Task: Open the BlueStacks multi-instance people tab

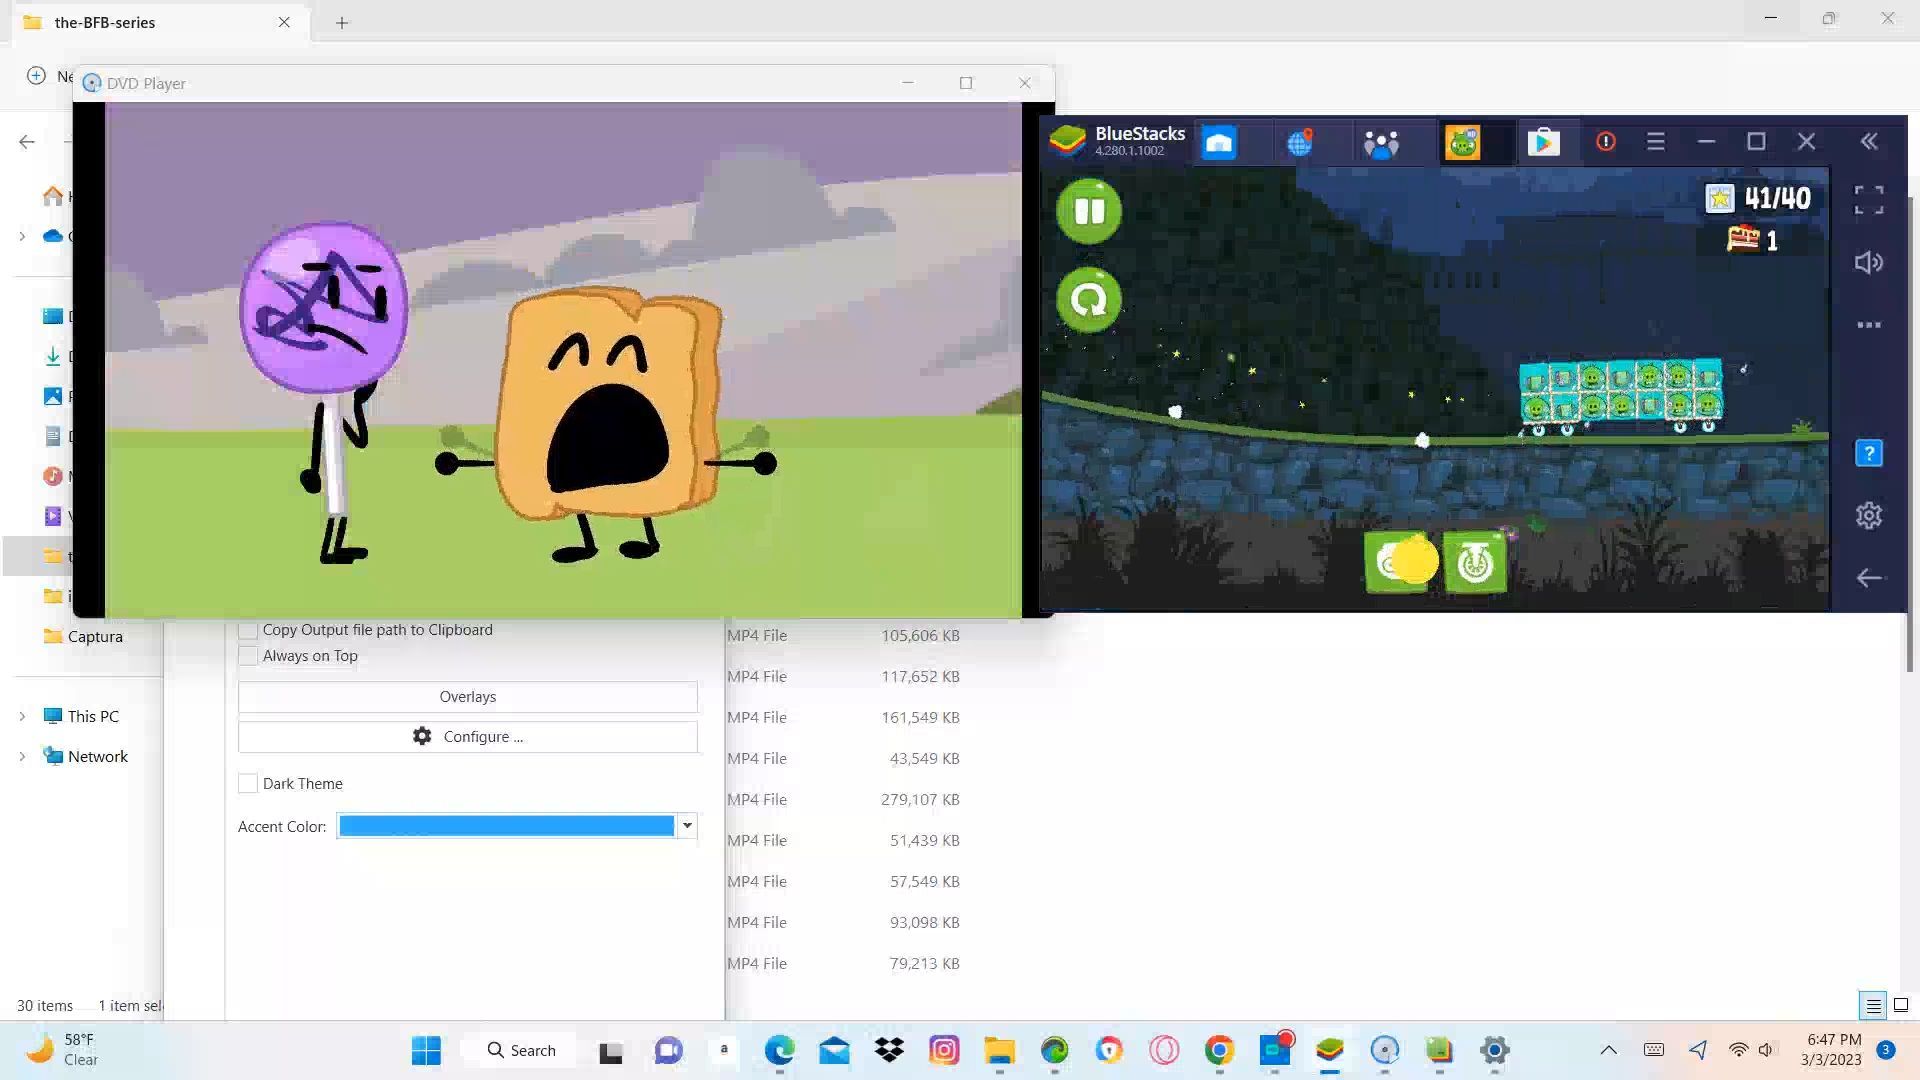Action: [1381, 143]
